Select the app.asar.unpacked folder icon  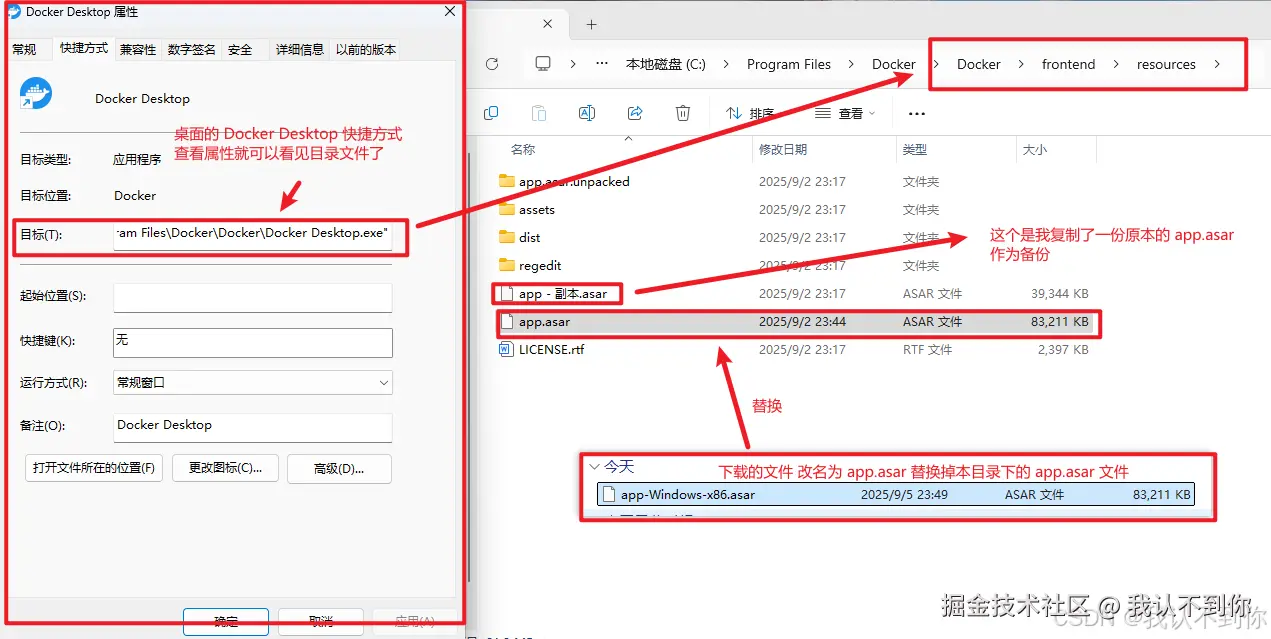(507, 182)
